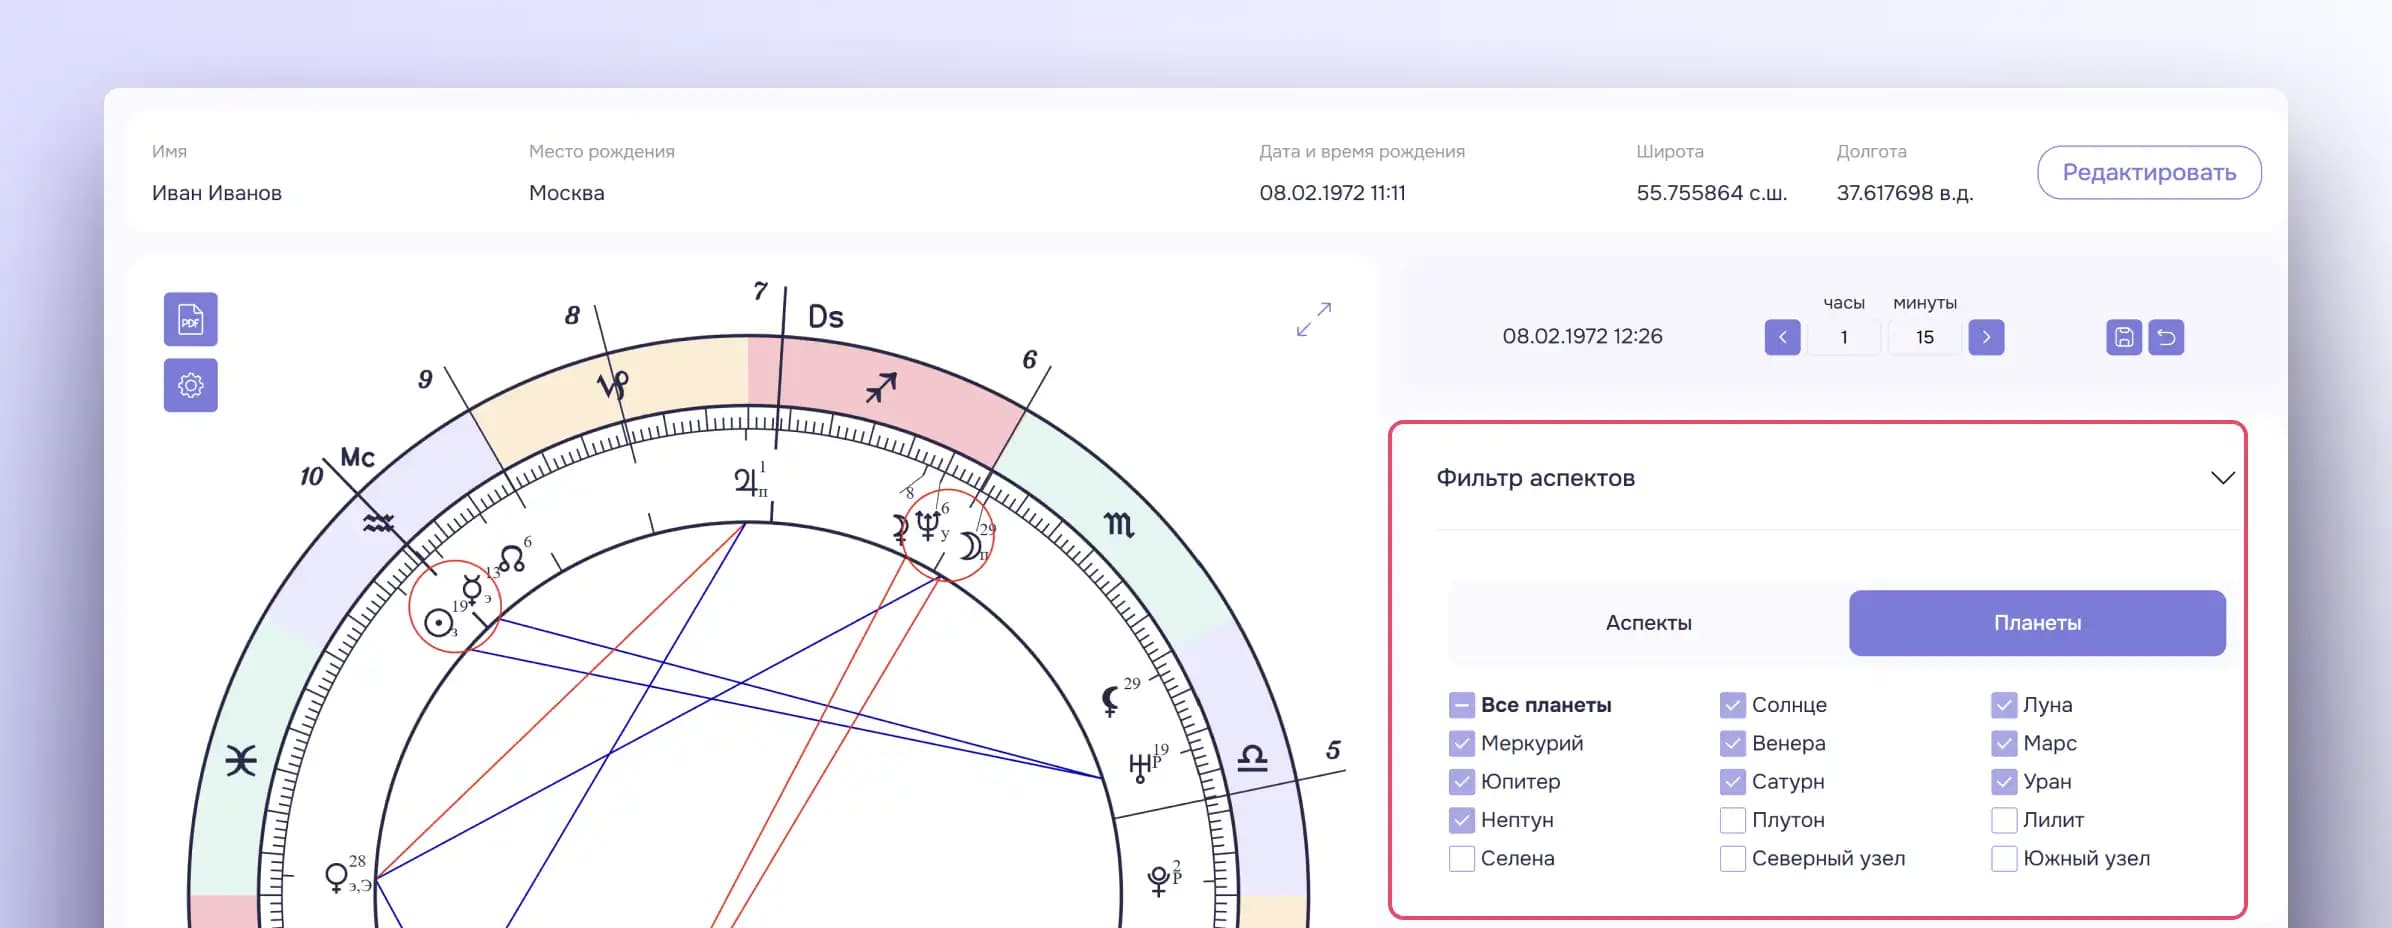This screenshot has width=2392, height=928.
Task: Click the минуты value field
Action: tap(1923, 337)
